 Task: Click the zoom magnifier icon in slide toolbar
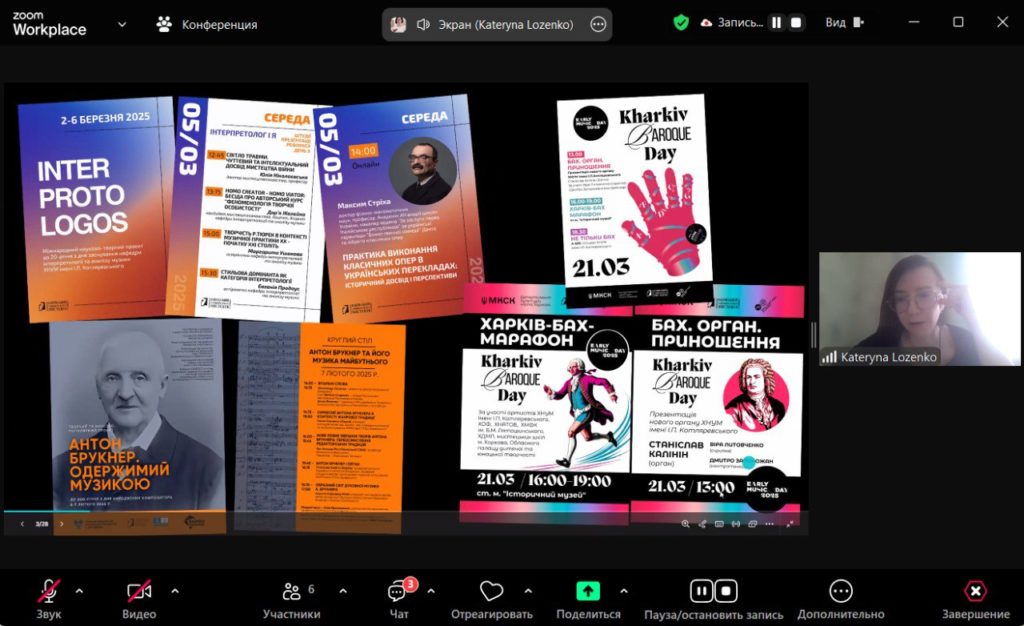click(685, 524)
